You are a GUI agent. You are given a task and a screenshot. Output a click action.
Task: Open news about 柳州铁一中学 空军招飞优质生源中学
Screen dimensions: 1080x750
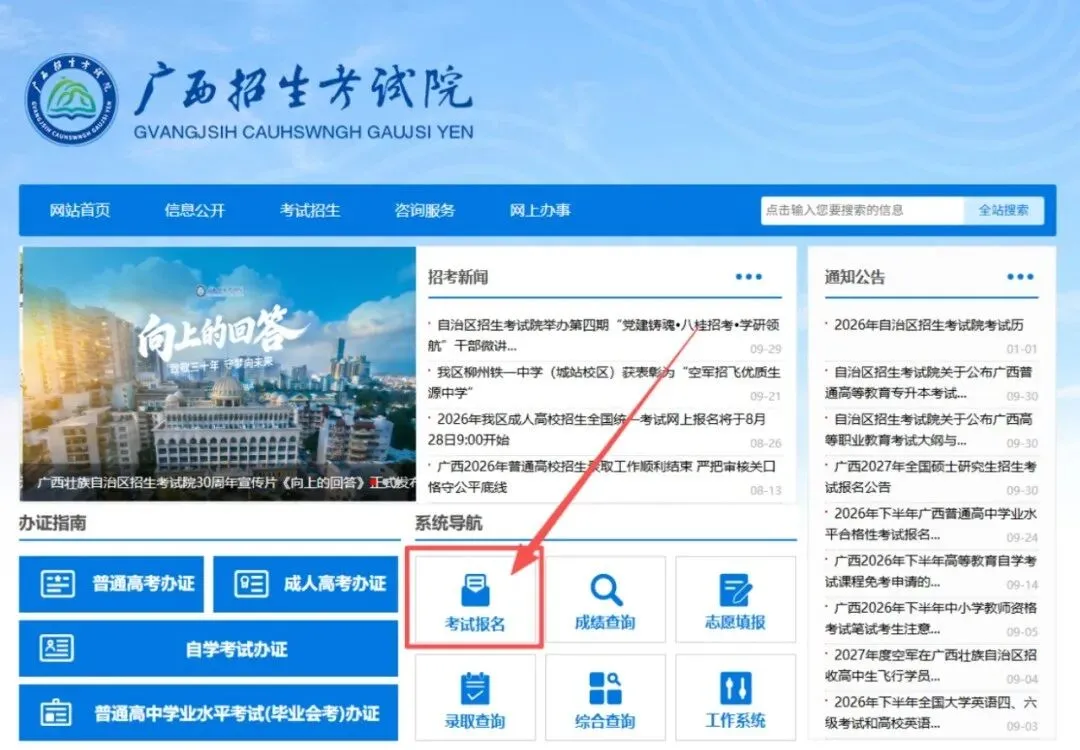pos(603,382)
